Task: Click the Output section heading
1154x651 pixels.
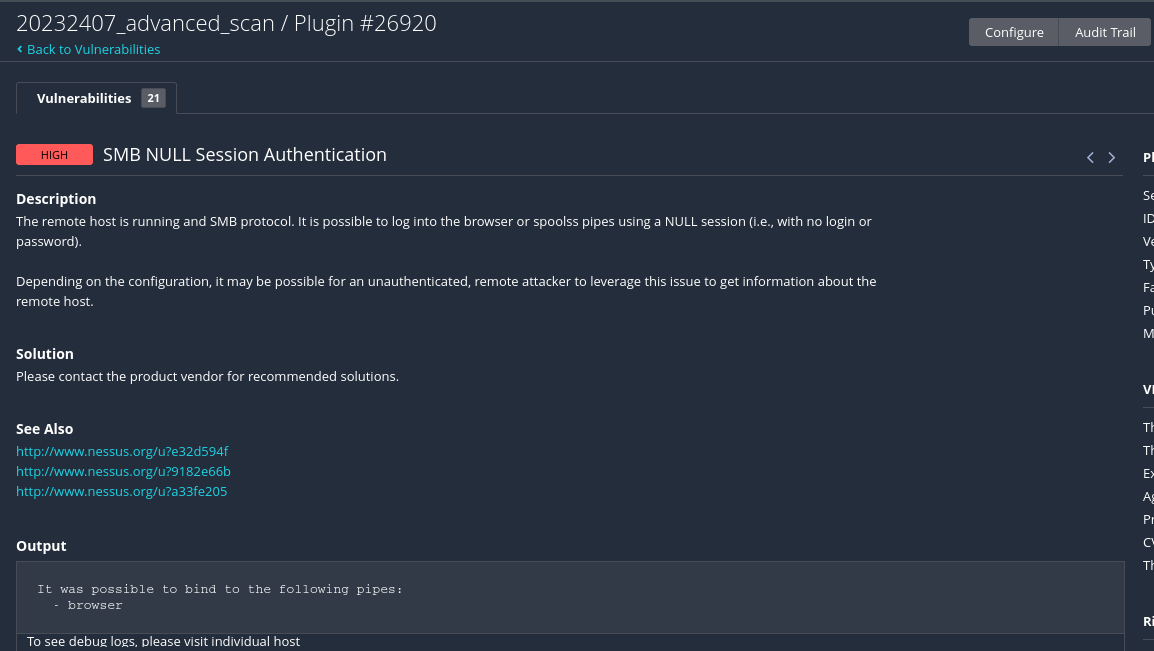Action: (x=41, y=546)
